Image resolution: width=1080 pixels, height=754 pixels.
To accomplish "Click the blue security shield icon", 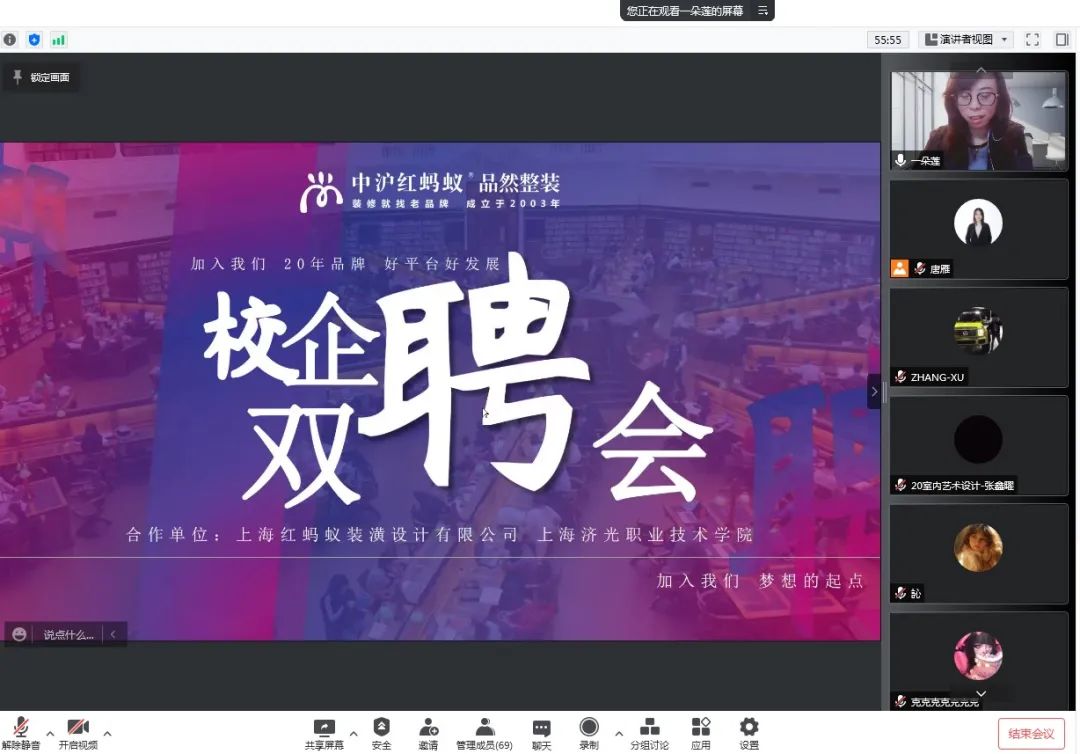I will (x=34, y=40).
